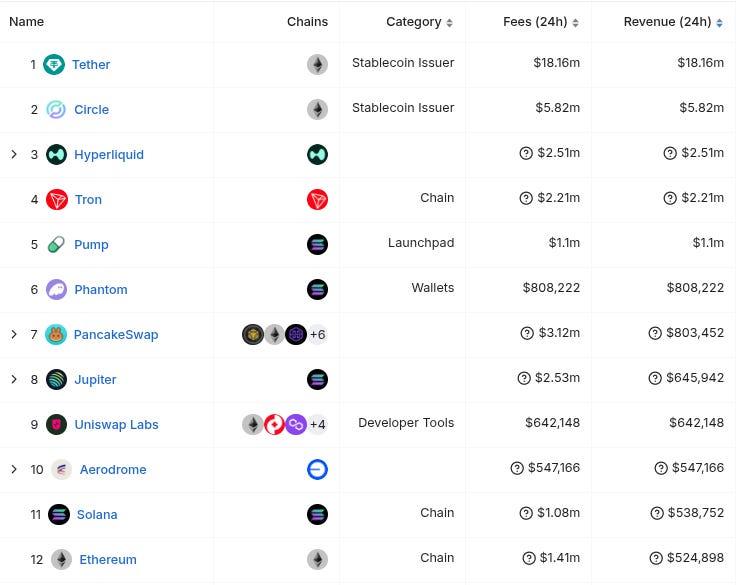The image size is (736, 585).
Task: Click the Ethereum chain icon in Tether row
Action: click(x=317, y=65)
